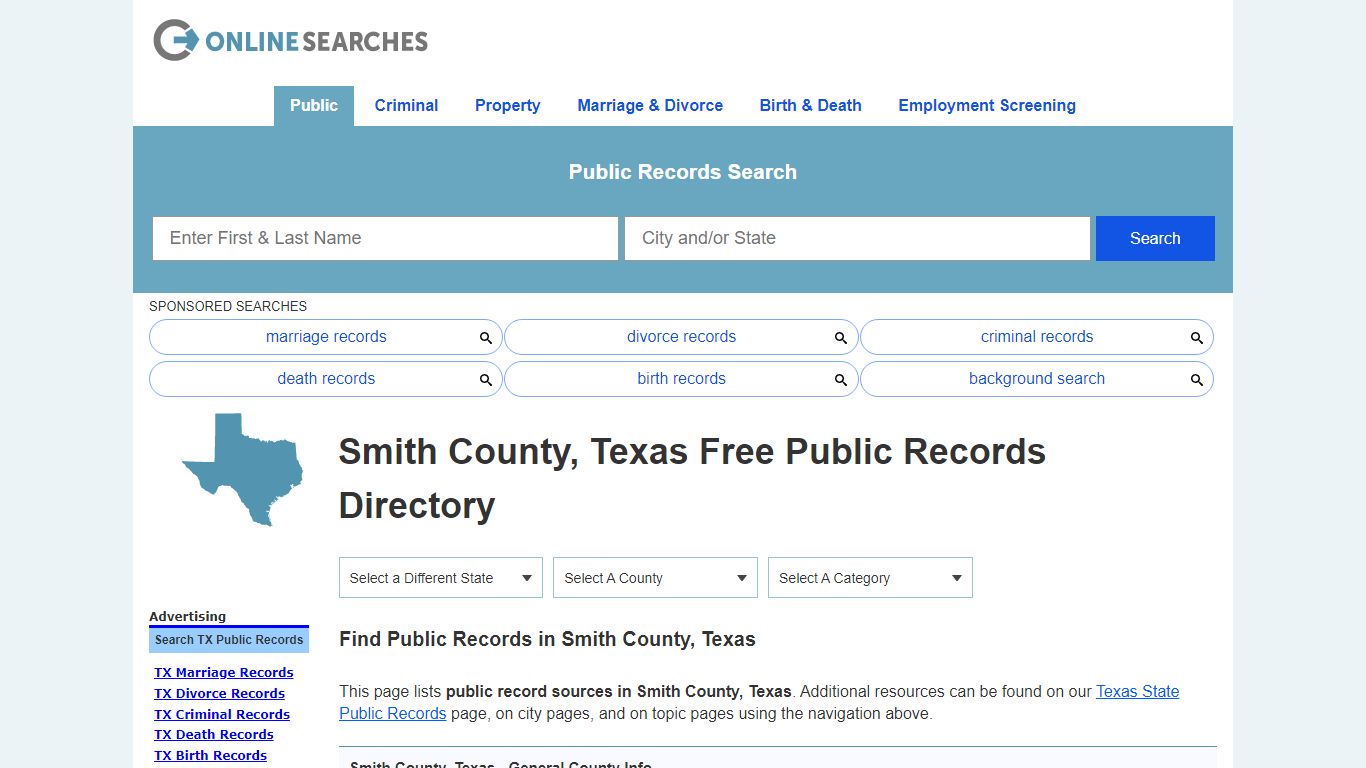The image size is (1366, 768).
Task: Expand the Select a Different State dropdown
Action: (x=441, y=578)
